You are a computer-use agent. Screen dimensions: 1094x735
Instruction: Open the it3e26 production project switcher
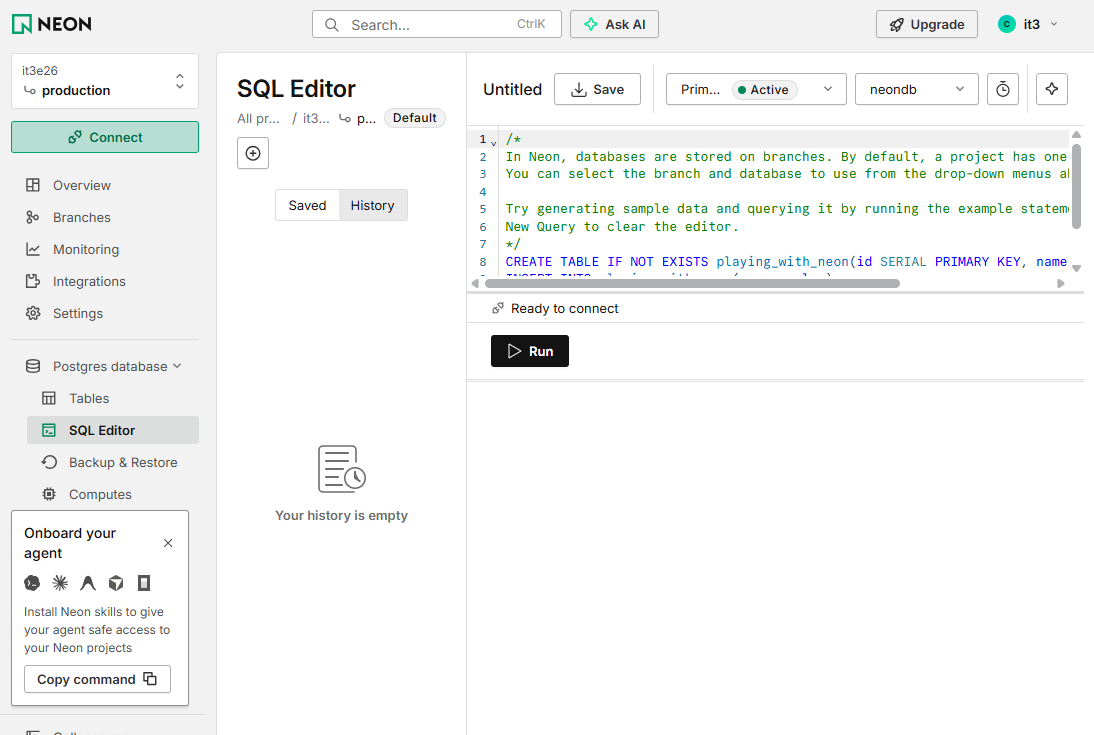[105, 81]
